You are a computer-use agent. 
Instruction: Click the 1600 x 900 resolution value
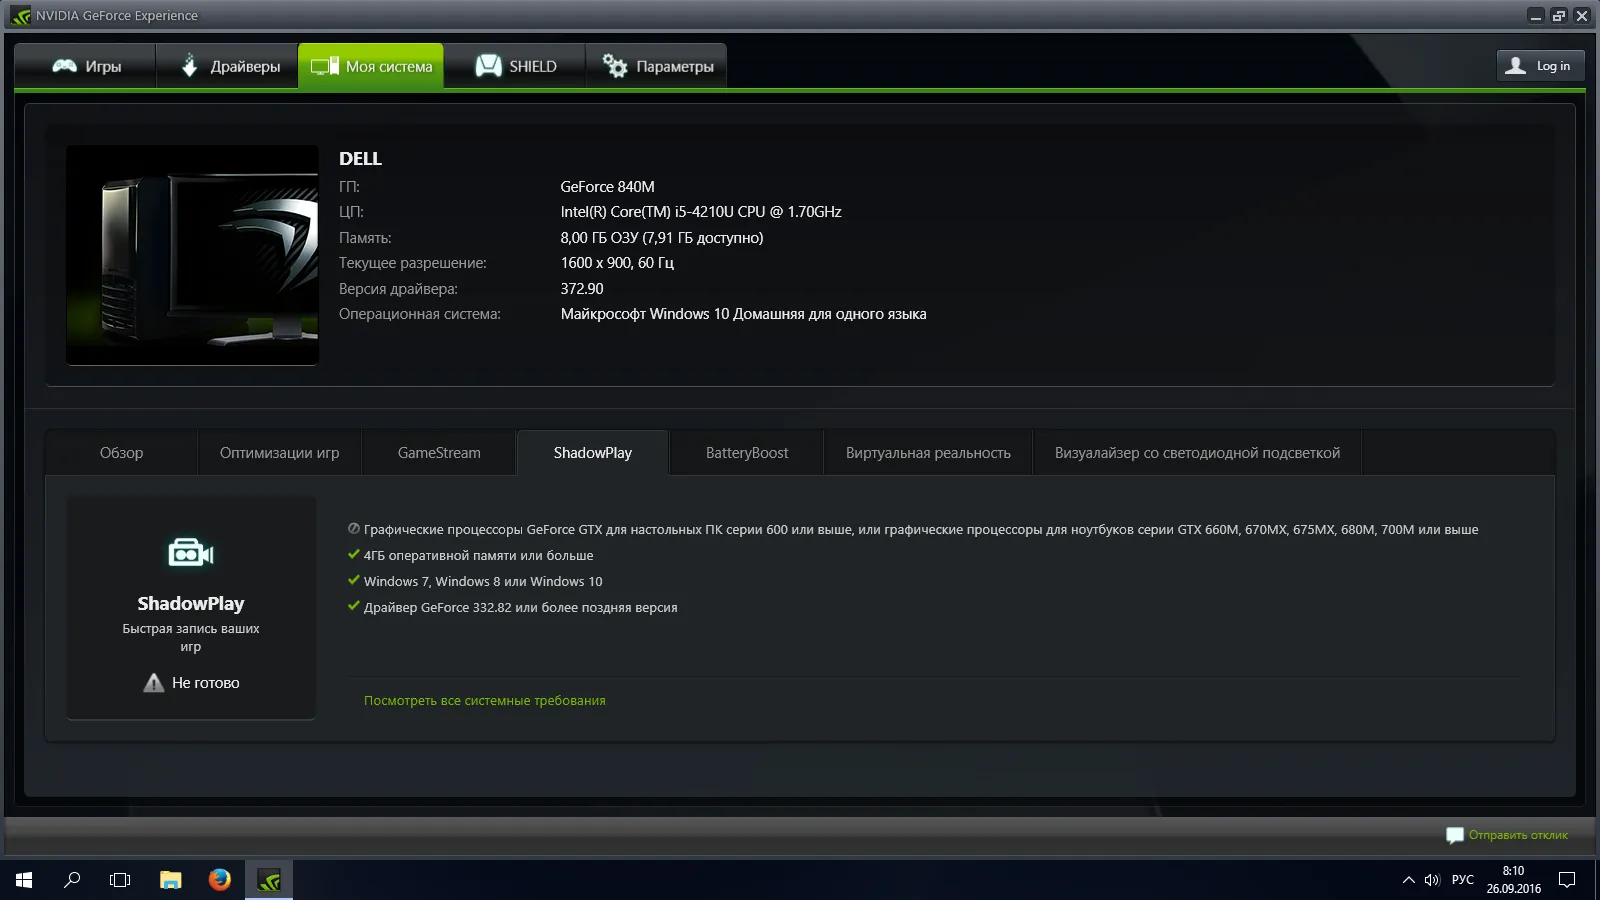[x=617, y=263]
